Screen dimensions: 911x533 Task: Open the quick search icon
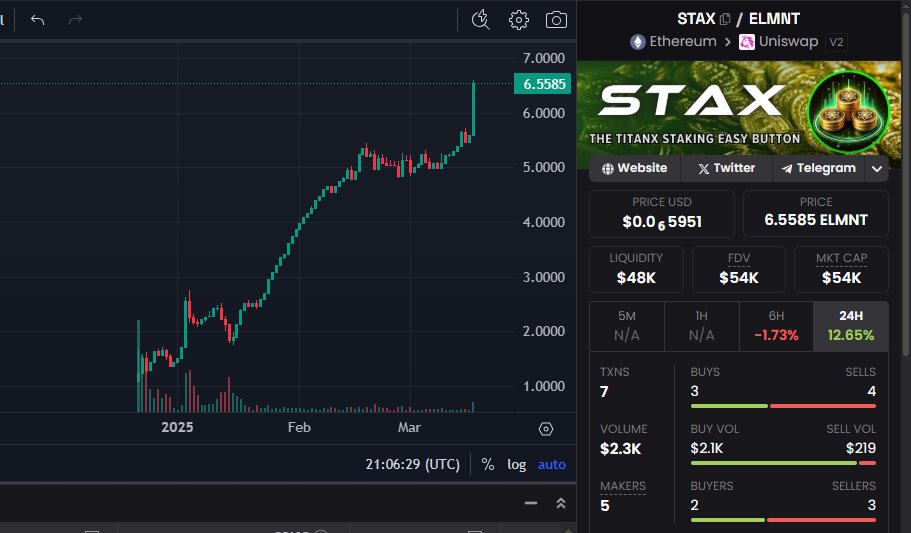point(480,20)
